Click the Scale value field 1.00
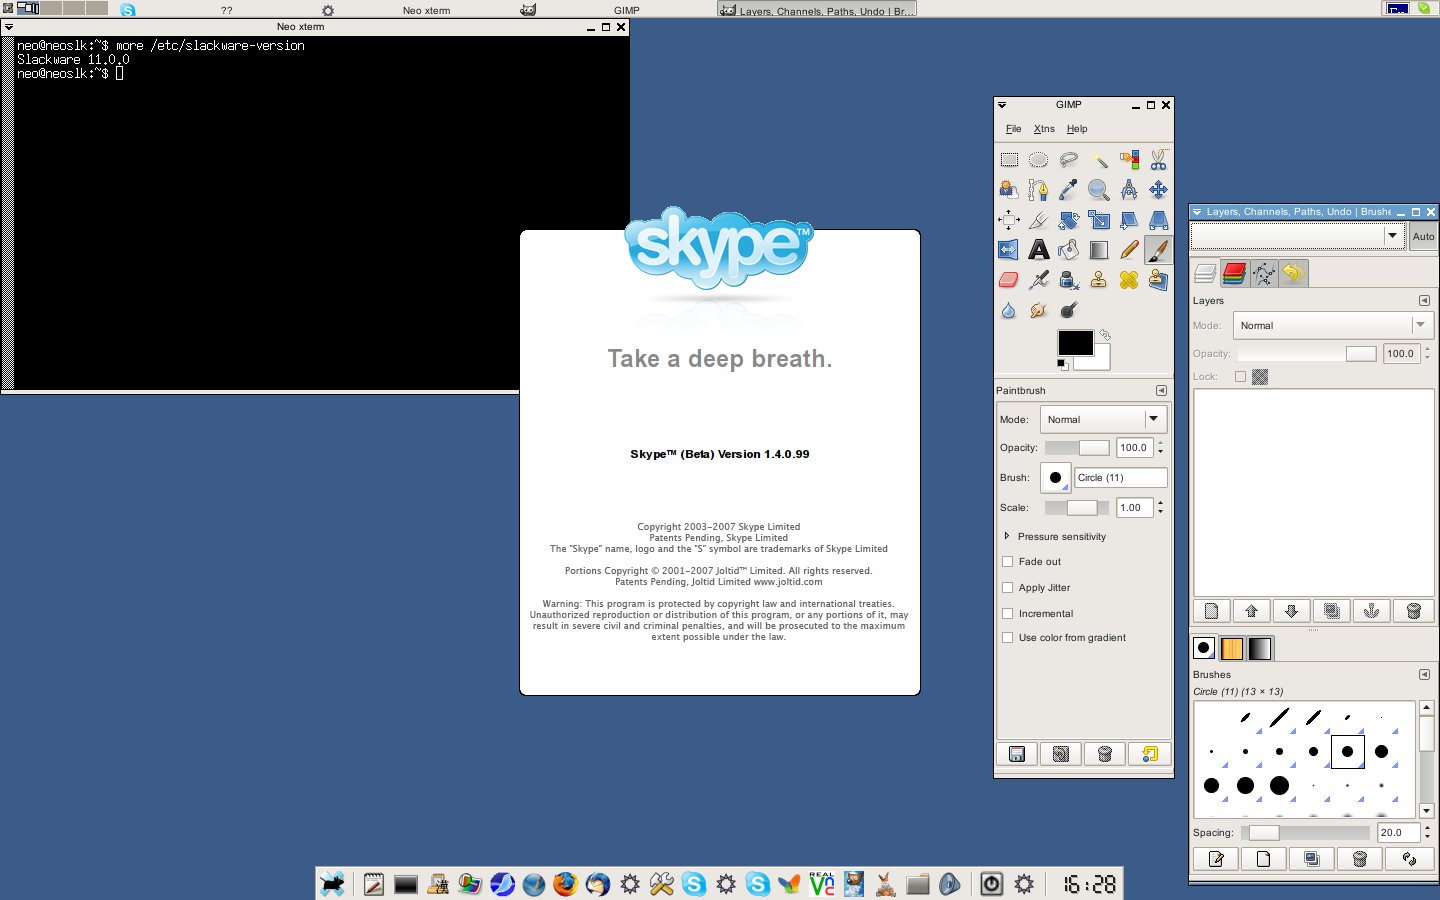This screenshot has height=900, width=1440. [x=1135, y=508]
